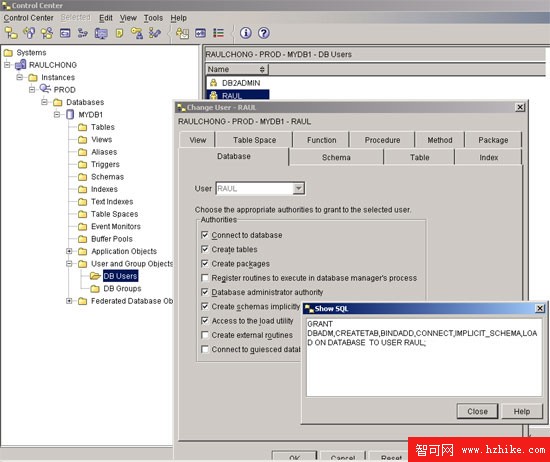Open the Control Center menu

tap(28, 18)
